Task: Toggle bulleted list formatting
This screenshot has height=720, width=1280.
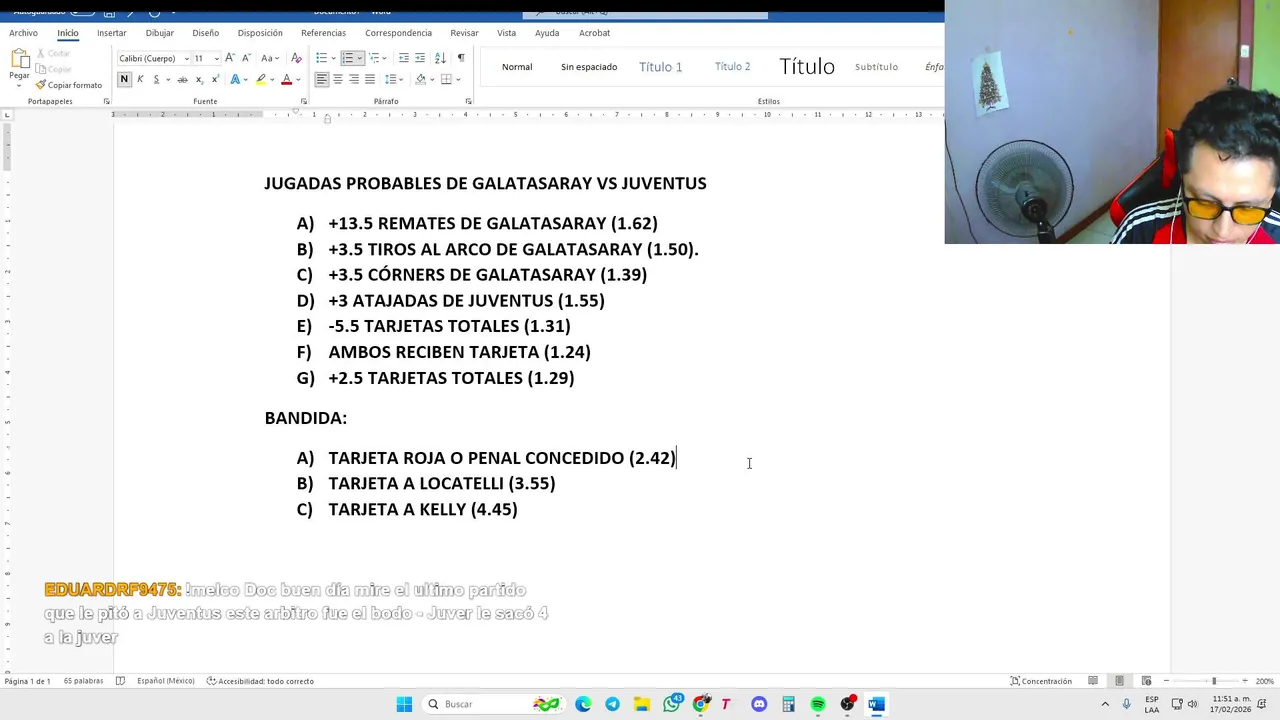Action: coord(321,58)
